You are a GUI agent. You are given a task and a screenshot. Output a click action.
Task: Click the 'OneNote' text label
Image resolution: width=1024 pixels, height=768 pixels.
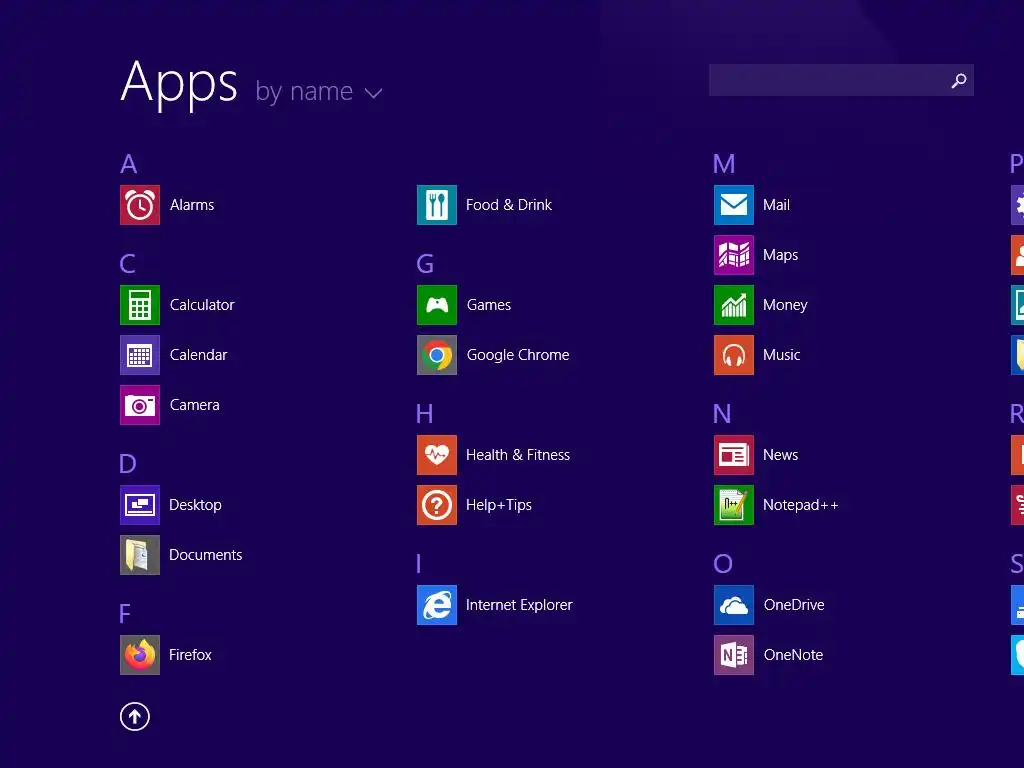coord(793,655)
